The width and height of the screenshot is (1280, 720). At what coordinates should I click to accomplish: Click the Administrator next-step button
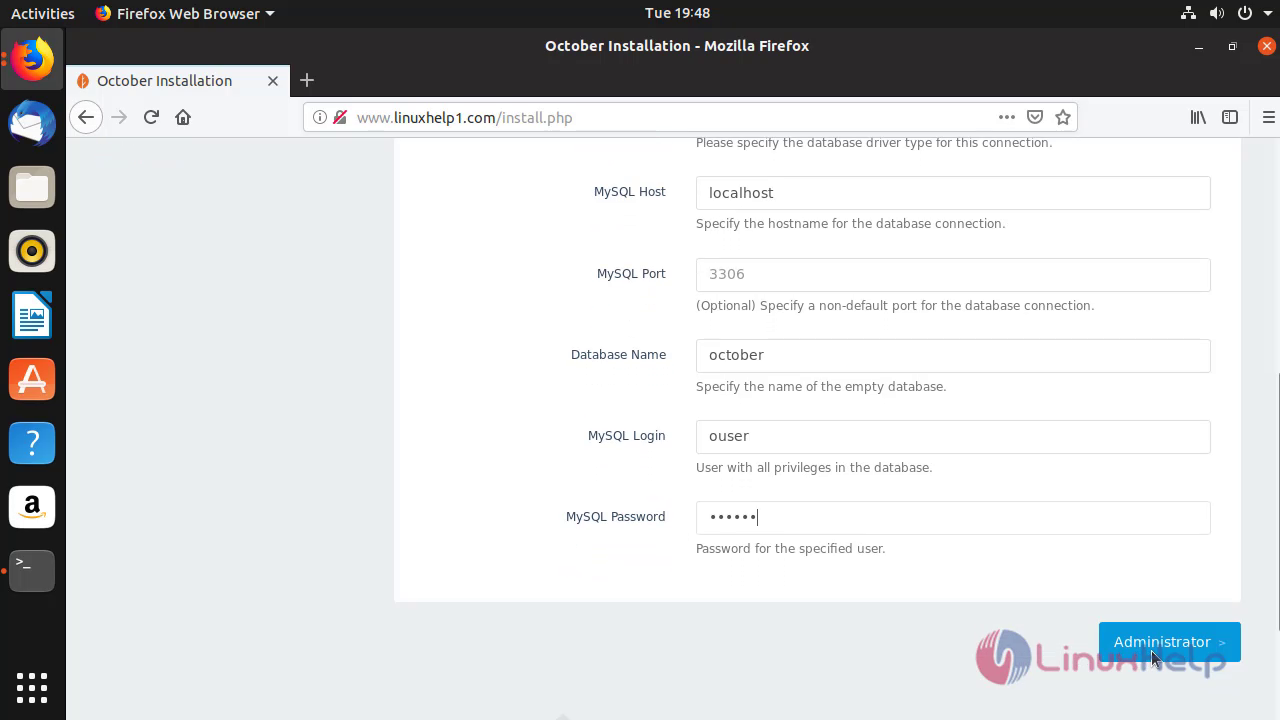coord(1169,642)
